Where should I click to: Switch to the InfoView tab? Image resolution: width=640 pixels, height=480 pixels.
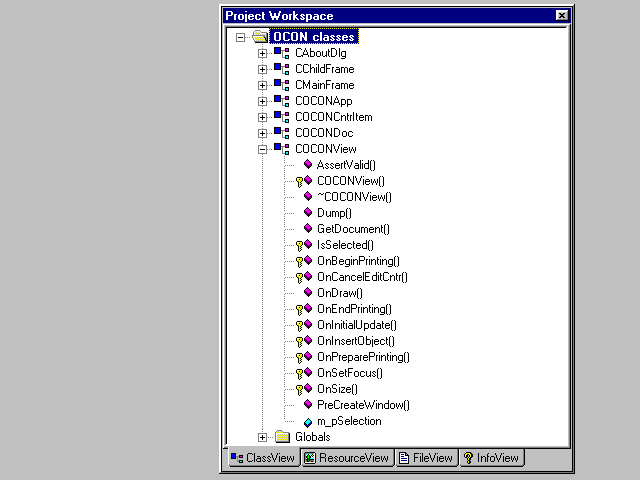[x=491, y=458]
